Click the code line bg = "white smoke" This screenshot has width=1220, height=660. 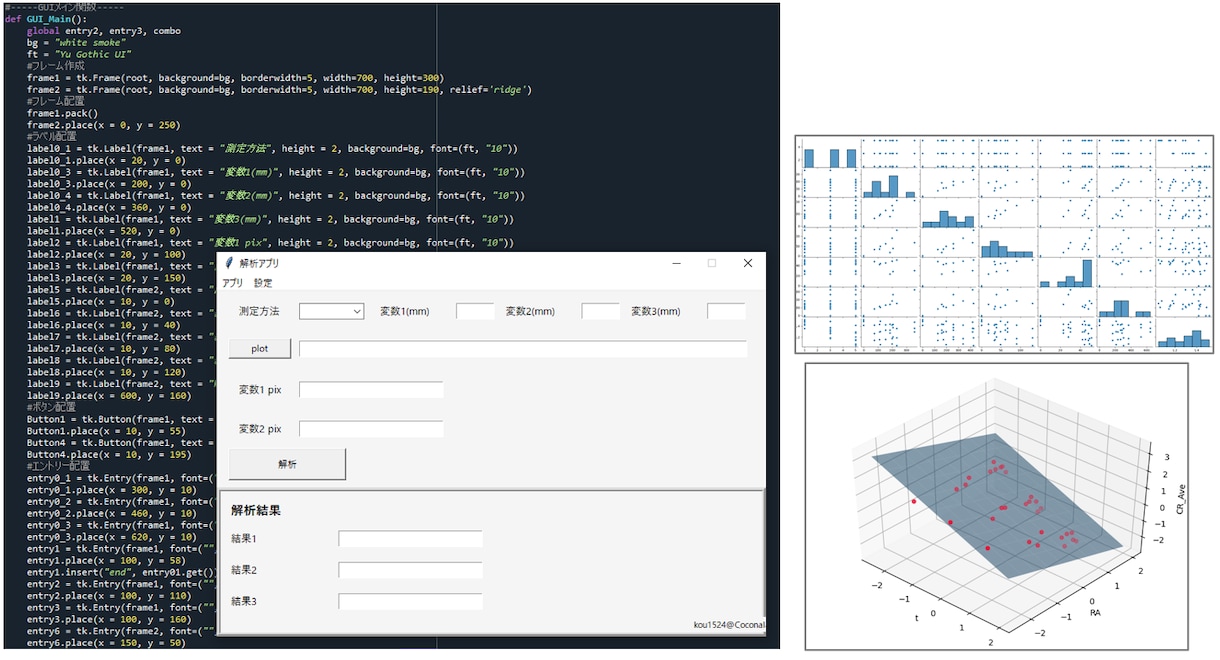75,43
